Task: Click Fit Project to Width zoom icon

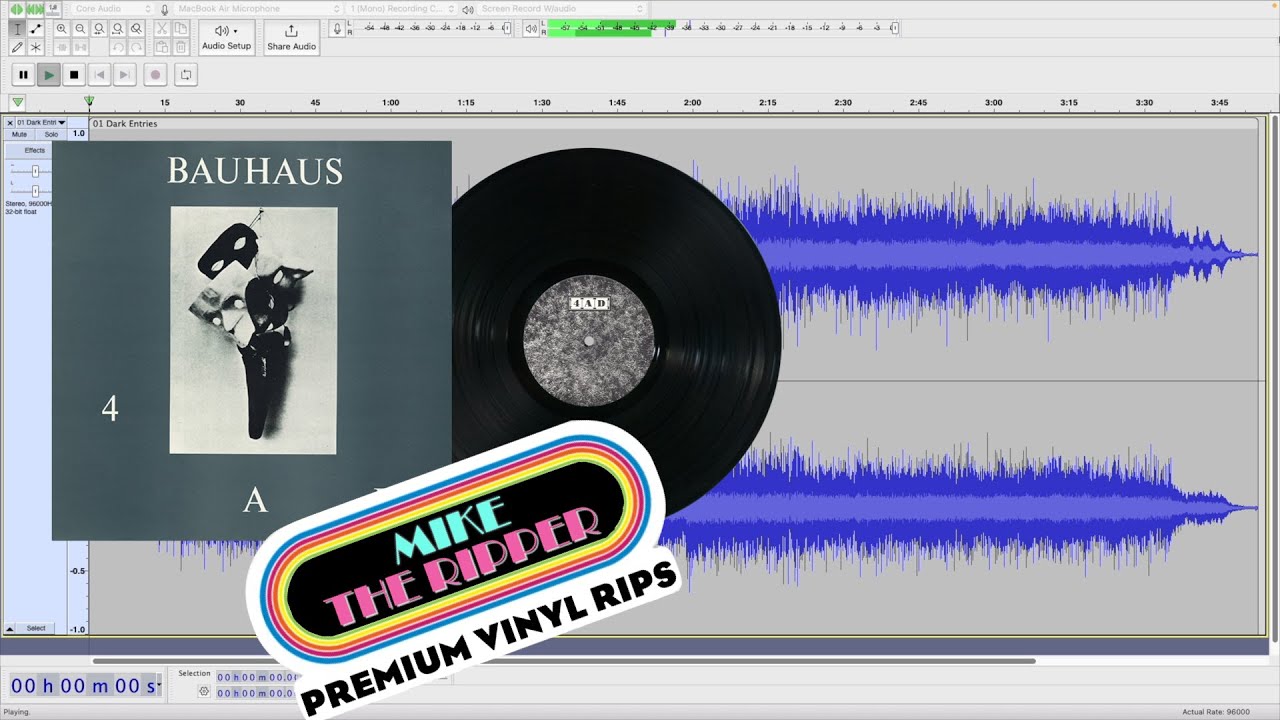Action: click(118, 29)
